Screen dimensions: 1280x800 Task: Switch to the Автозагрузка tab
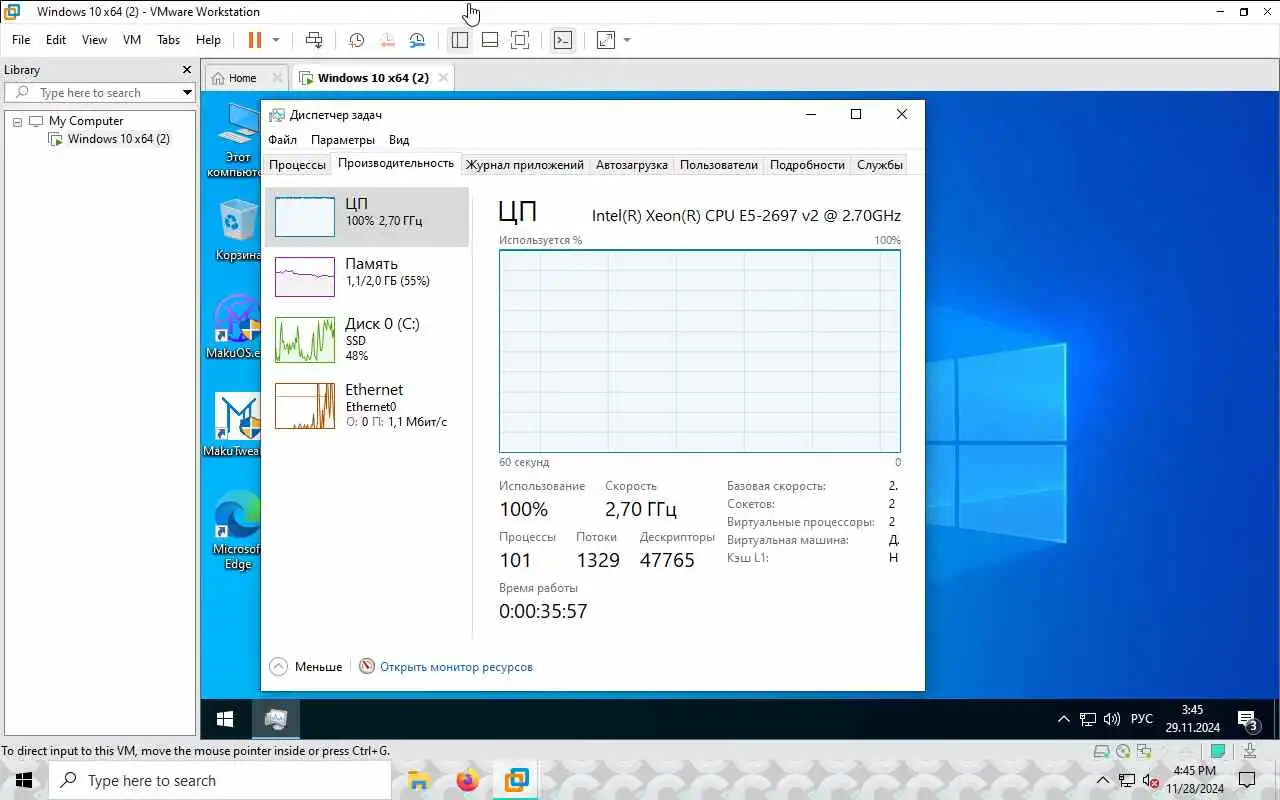pos(632,165)
